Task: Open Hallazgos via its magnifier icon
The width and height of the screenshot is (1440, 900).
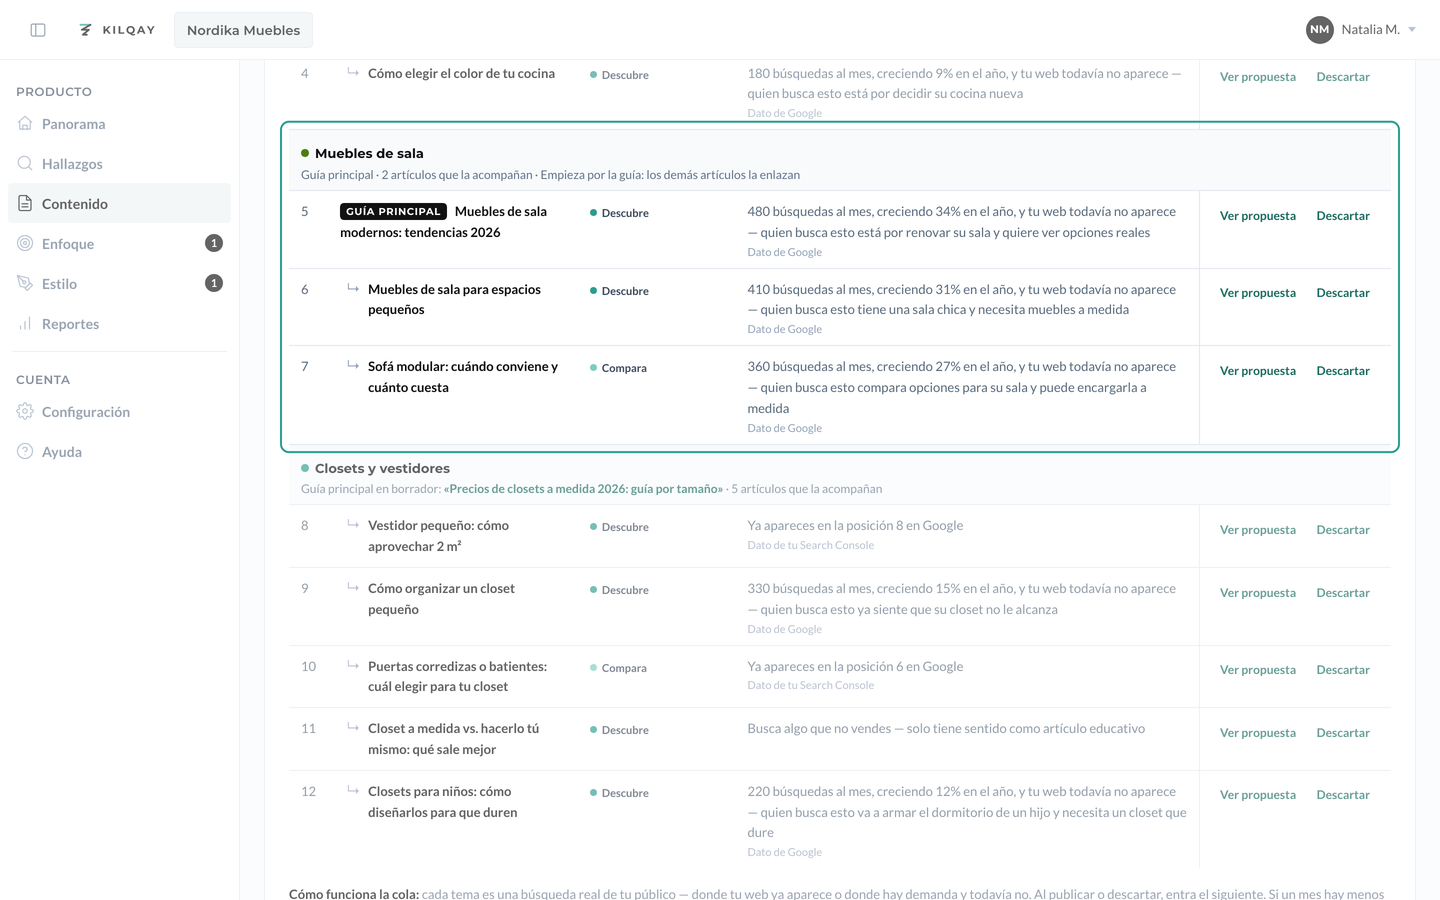Action: click(25, 163)
